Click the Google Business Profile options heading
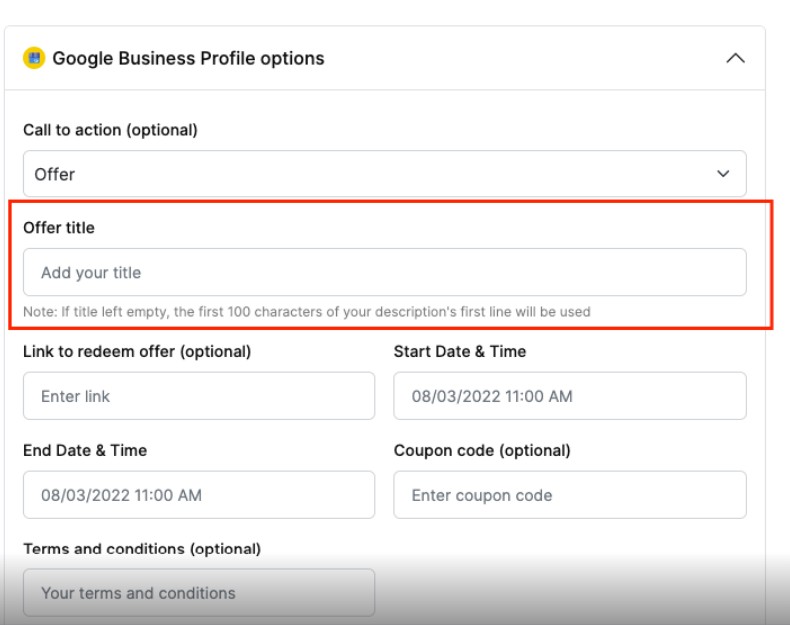Viewport: 790px width, 625px height. (x=188, y=58)
